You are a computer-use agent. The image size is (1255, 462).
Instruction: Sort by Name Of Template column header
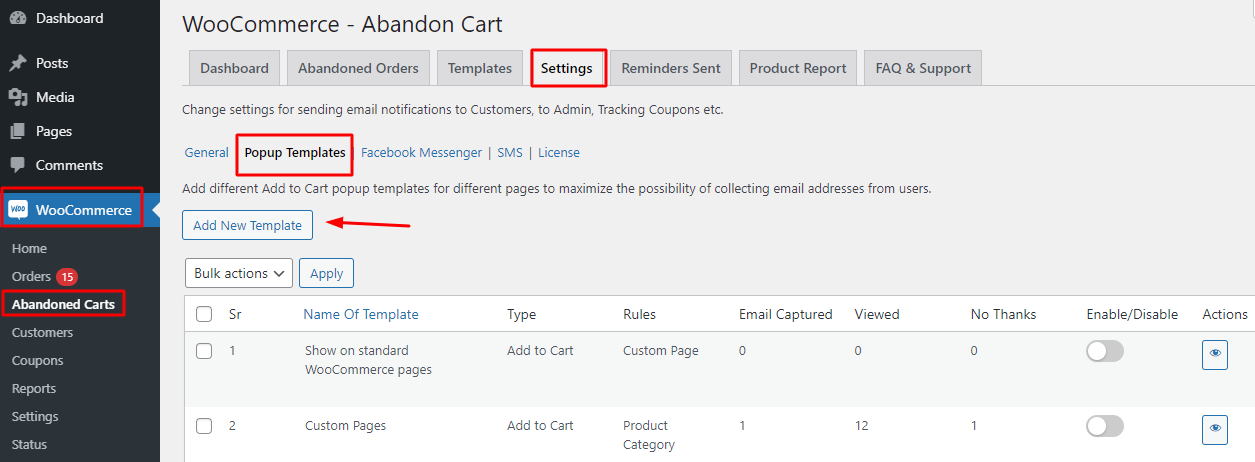[361, 314]
